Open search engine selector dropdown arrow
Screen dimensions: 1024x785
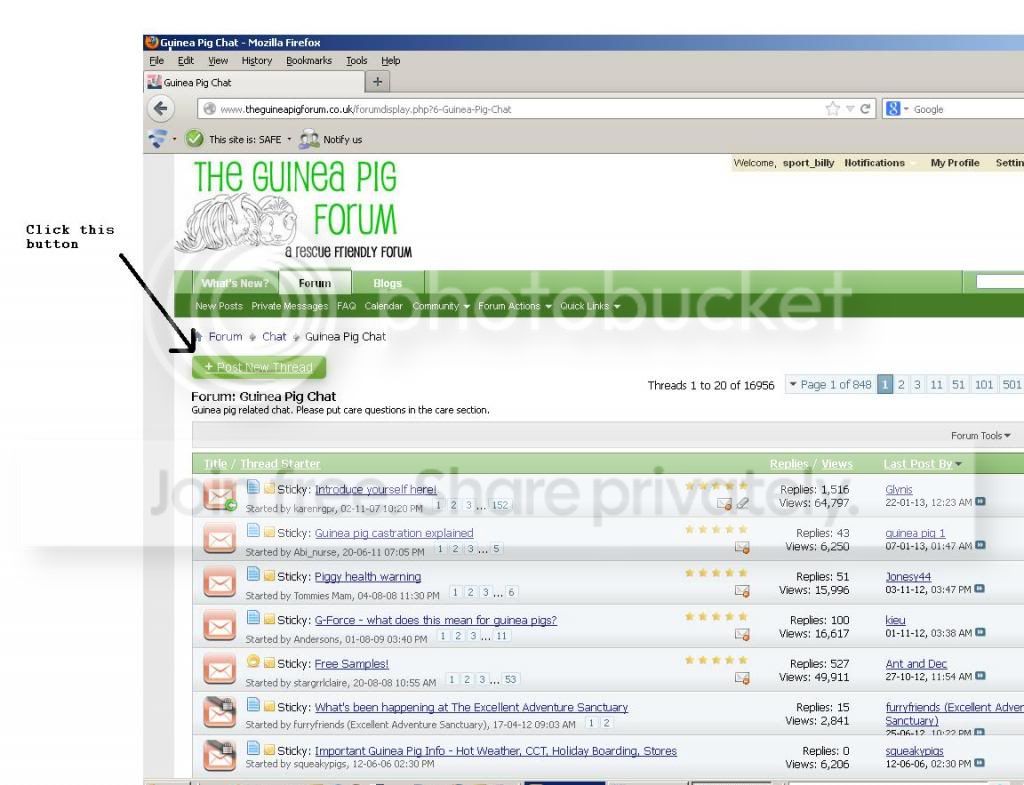click(x=906, y=109)
